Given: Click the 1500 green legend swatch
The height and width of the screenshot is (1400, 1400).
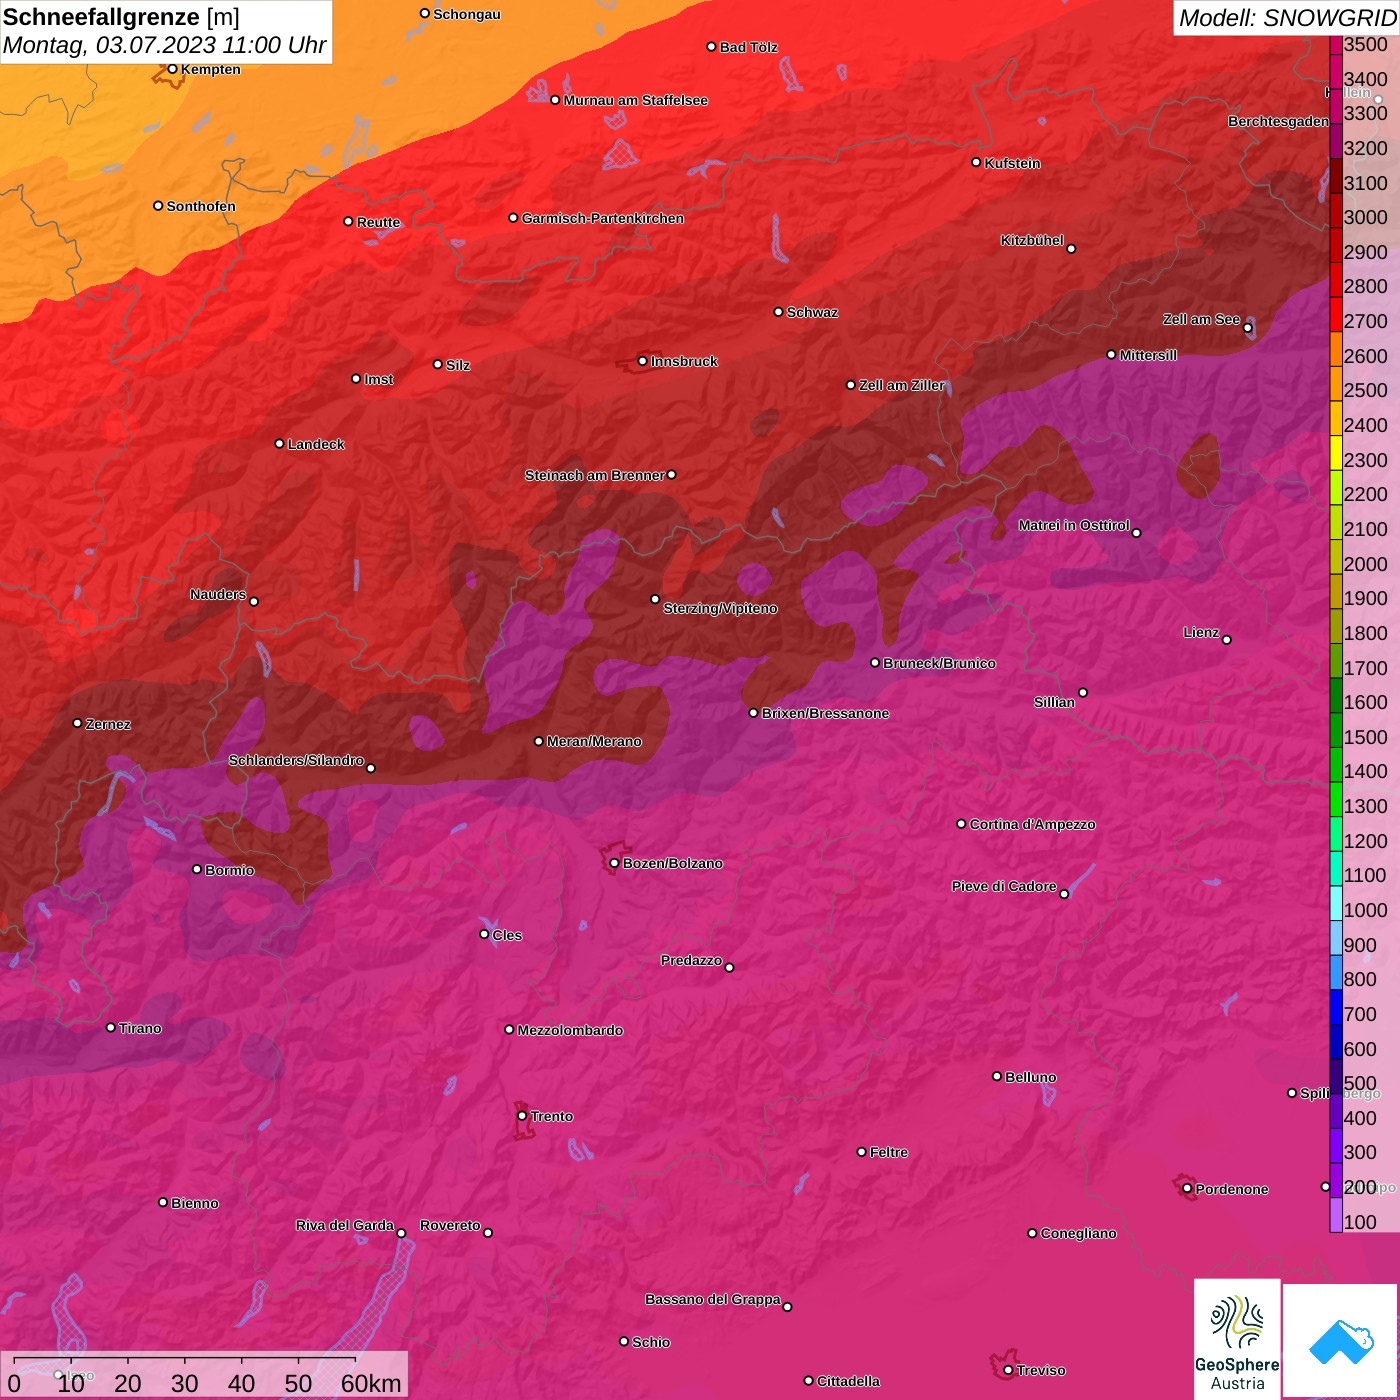Looking at the screenshot, I should coord(1336,730).
